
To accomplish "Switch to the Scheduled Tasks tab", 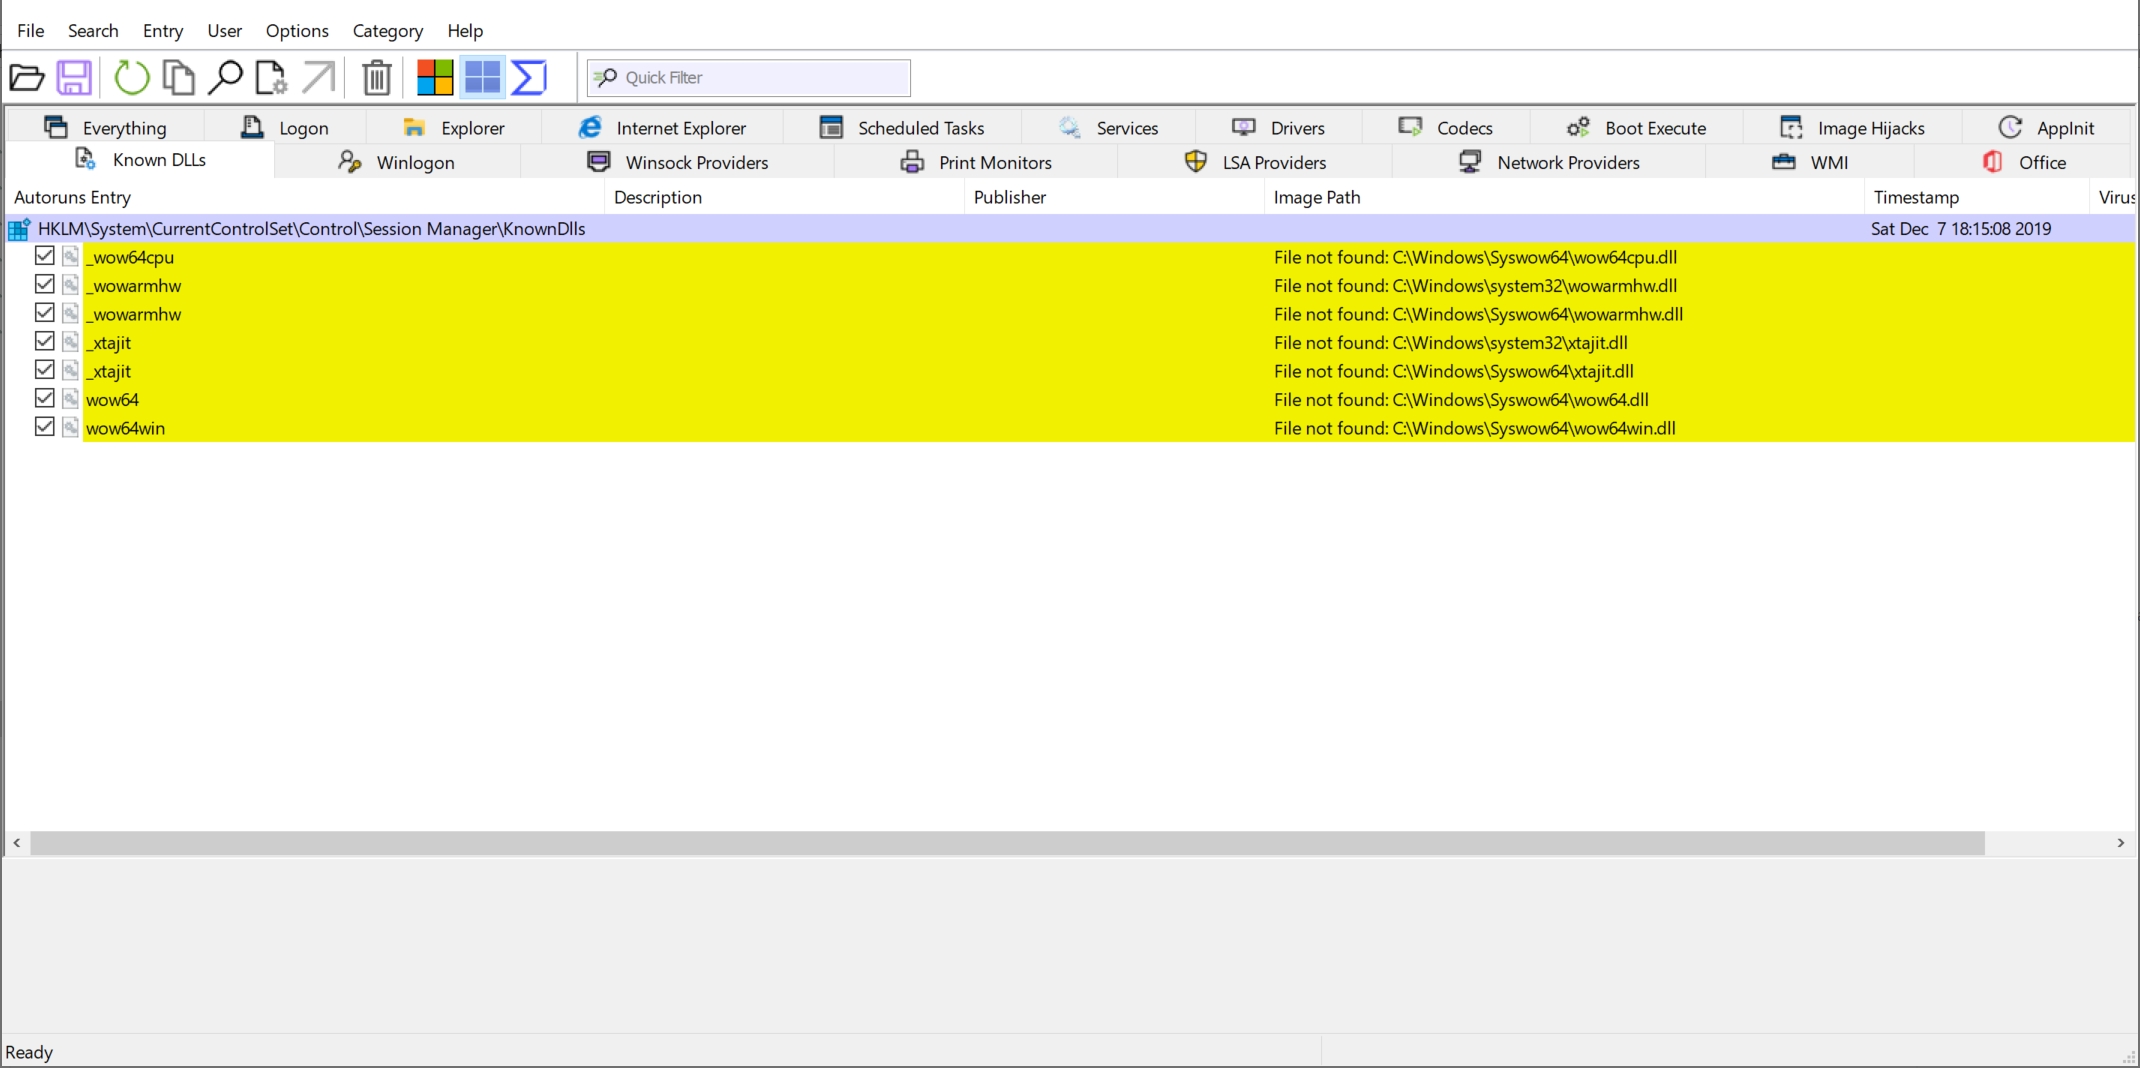I will (x=902, y=127).
